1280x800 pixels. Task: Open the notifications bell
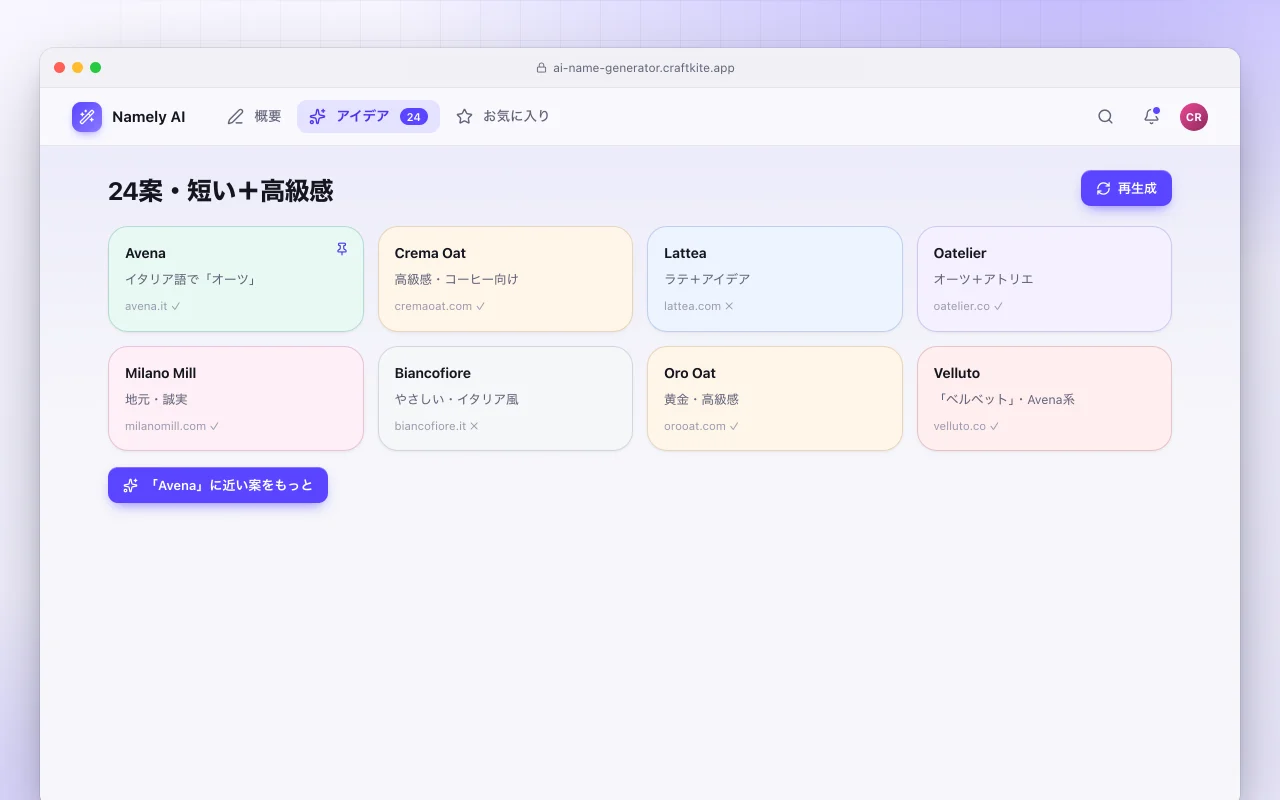click(x=1151, y=117)
